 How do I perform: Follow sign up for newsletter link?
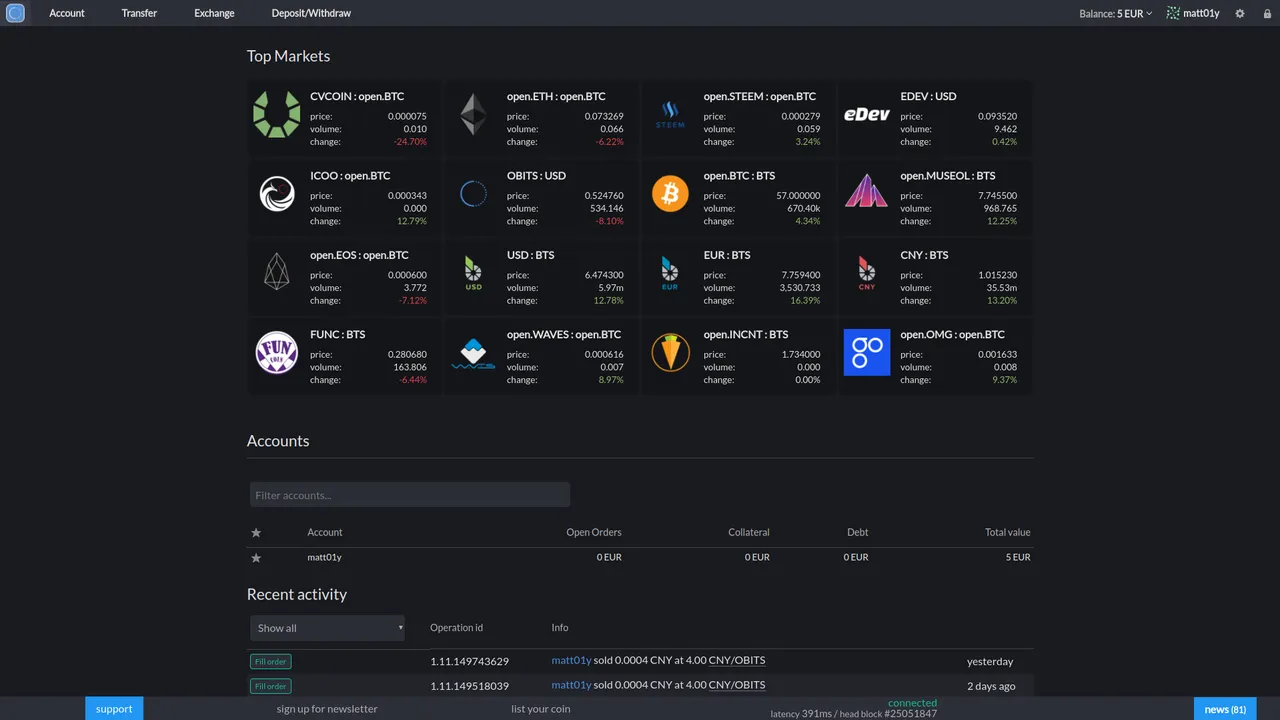(327, 709)
